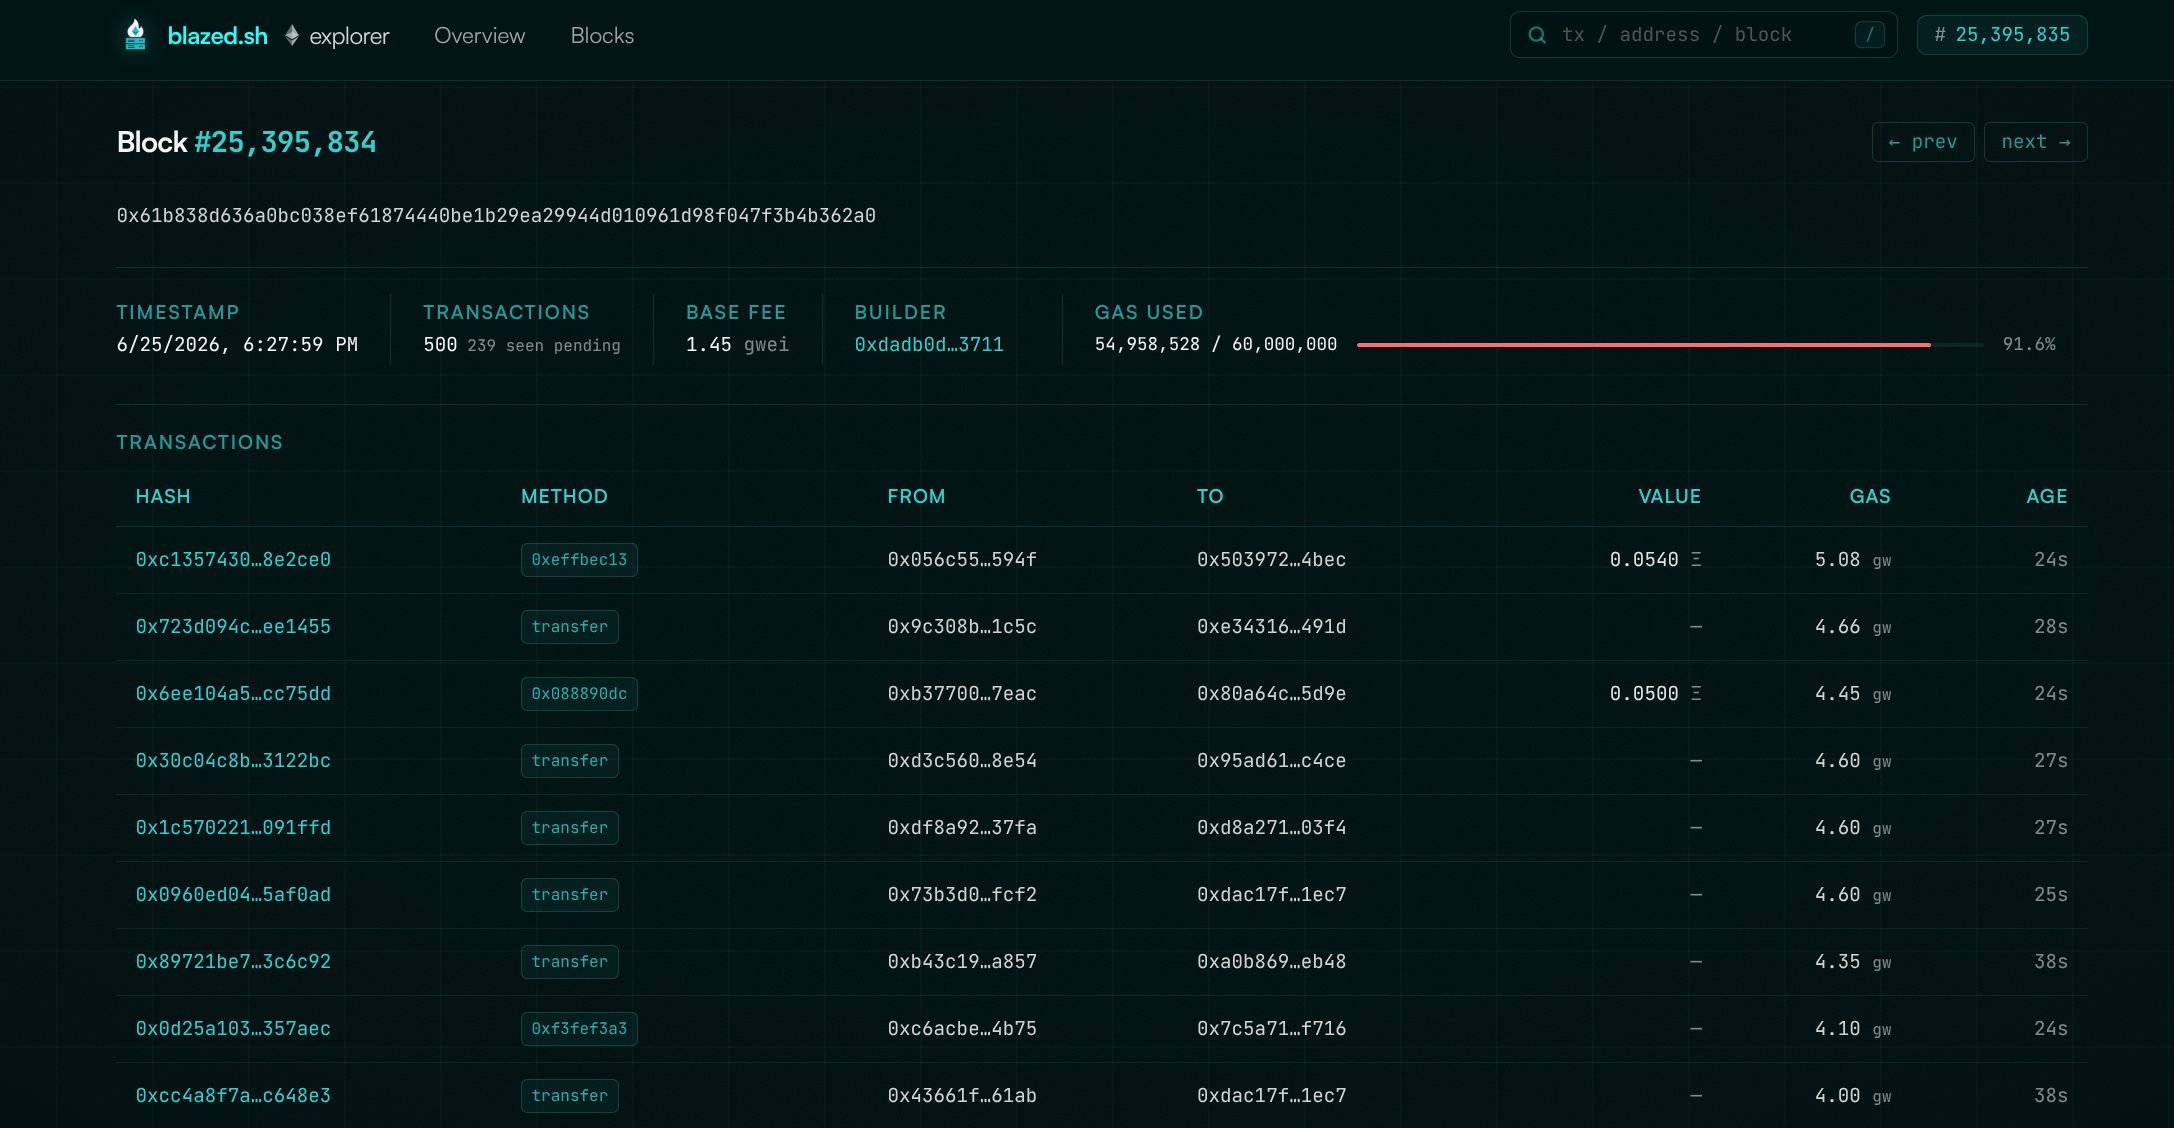This screenshot has width=2174, height=1128.
Task: Click transfer badge in 0x723d094c row
Action: pos(569,627)
